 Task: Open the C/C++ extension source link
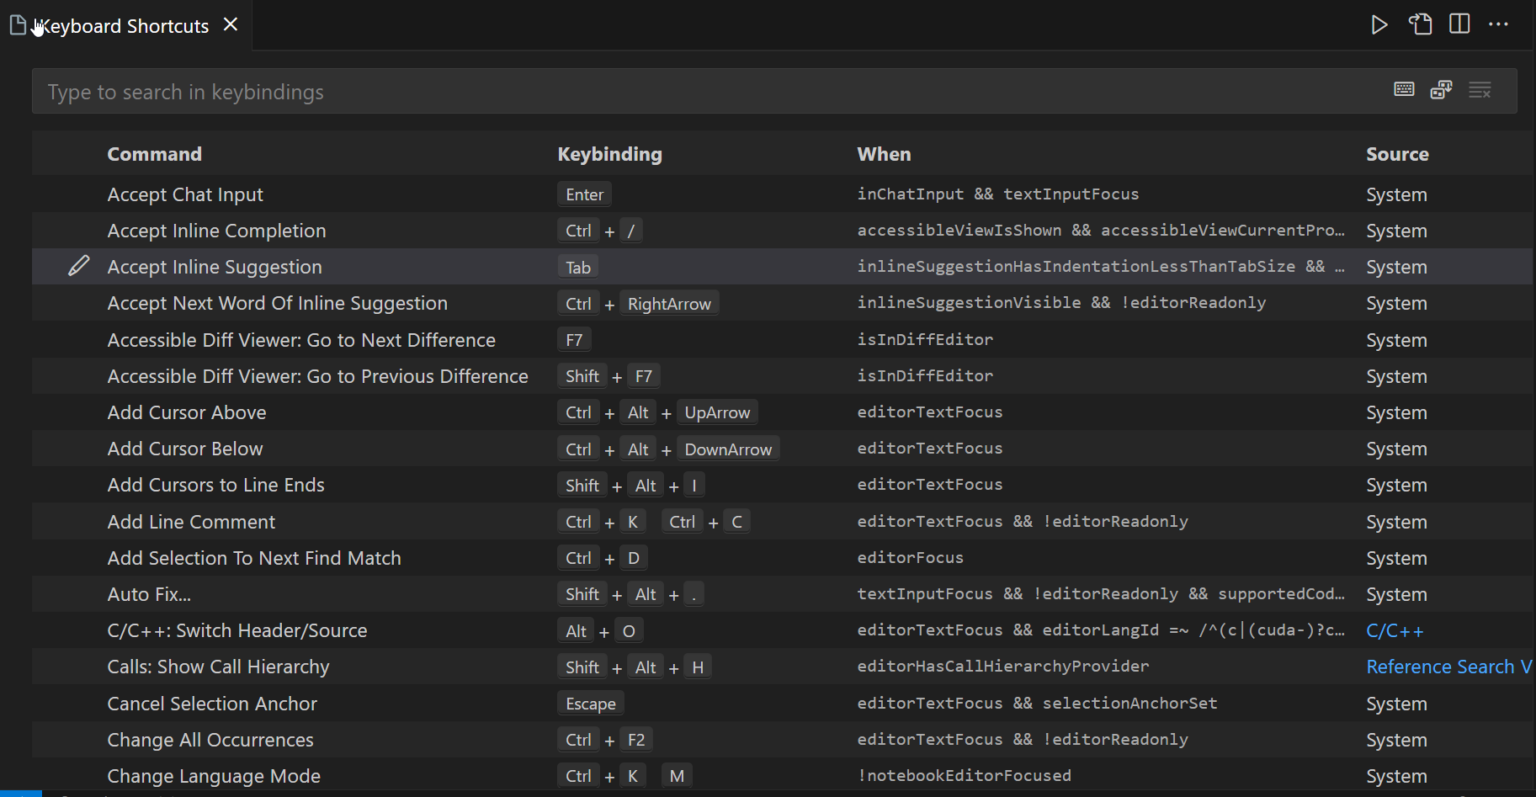tap(1394, 630)
